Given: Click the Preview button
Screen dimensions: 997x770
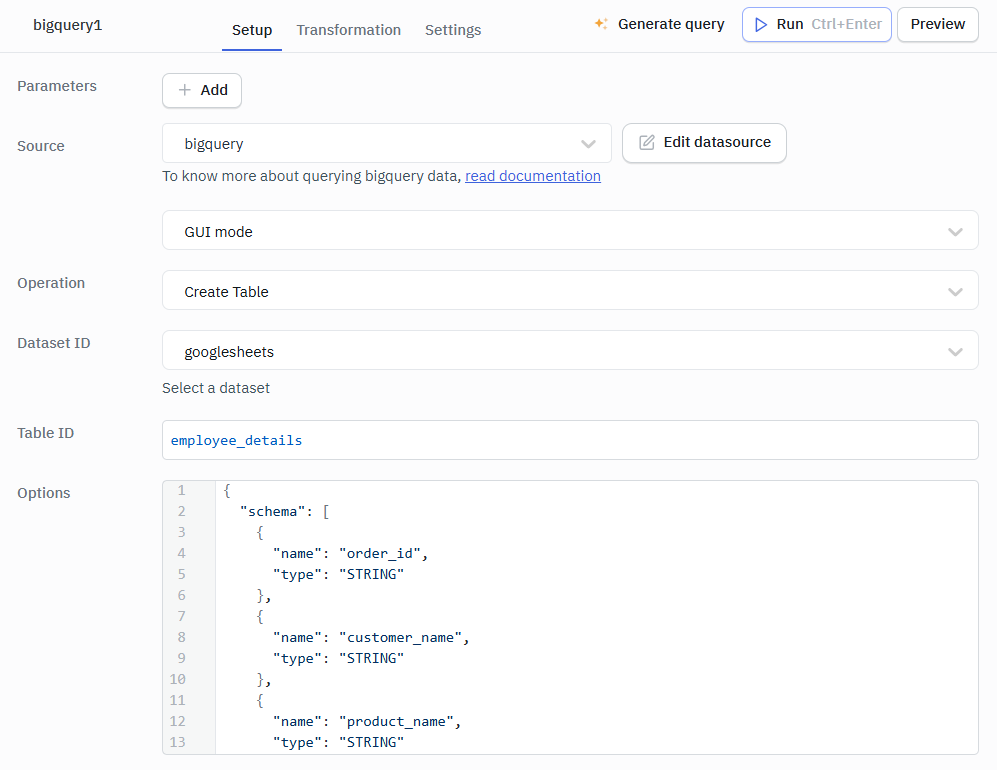Looking at the screenshot, I should pyautogui.click(x=937, y=25).
